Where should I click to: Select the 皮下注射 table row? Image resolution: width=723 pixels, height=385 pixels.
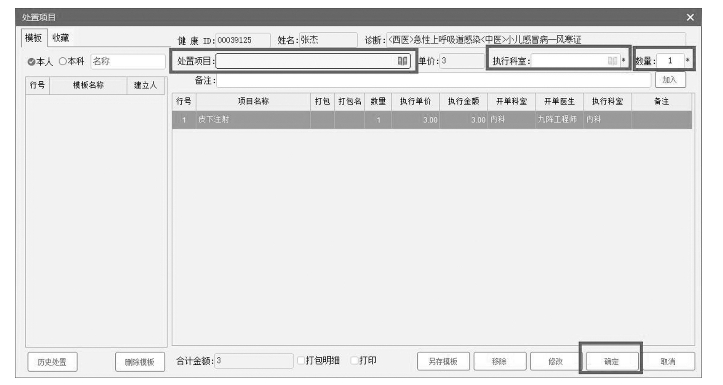click(432, 120)
